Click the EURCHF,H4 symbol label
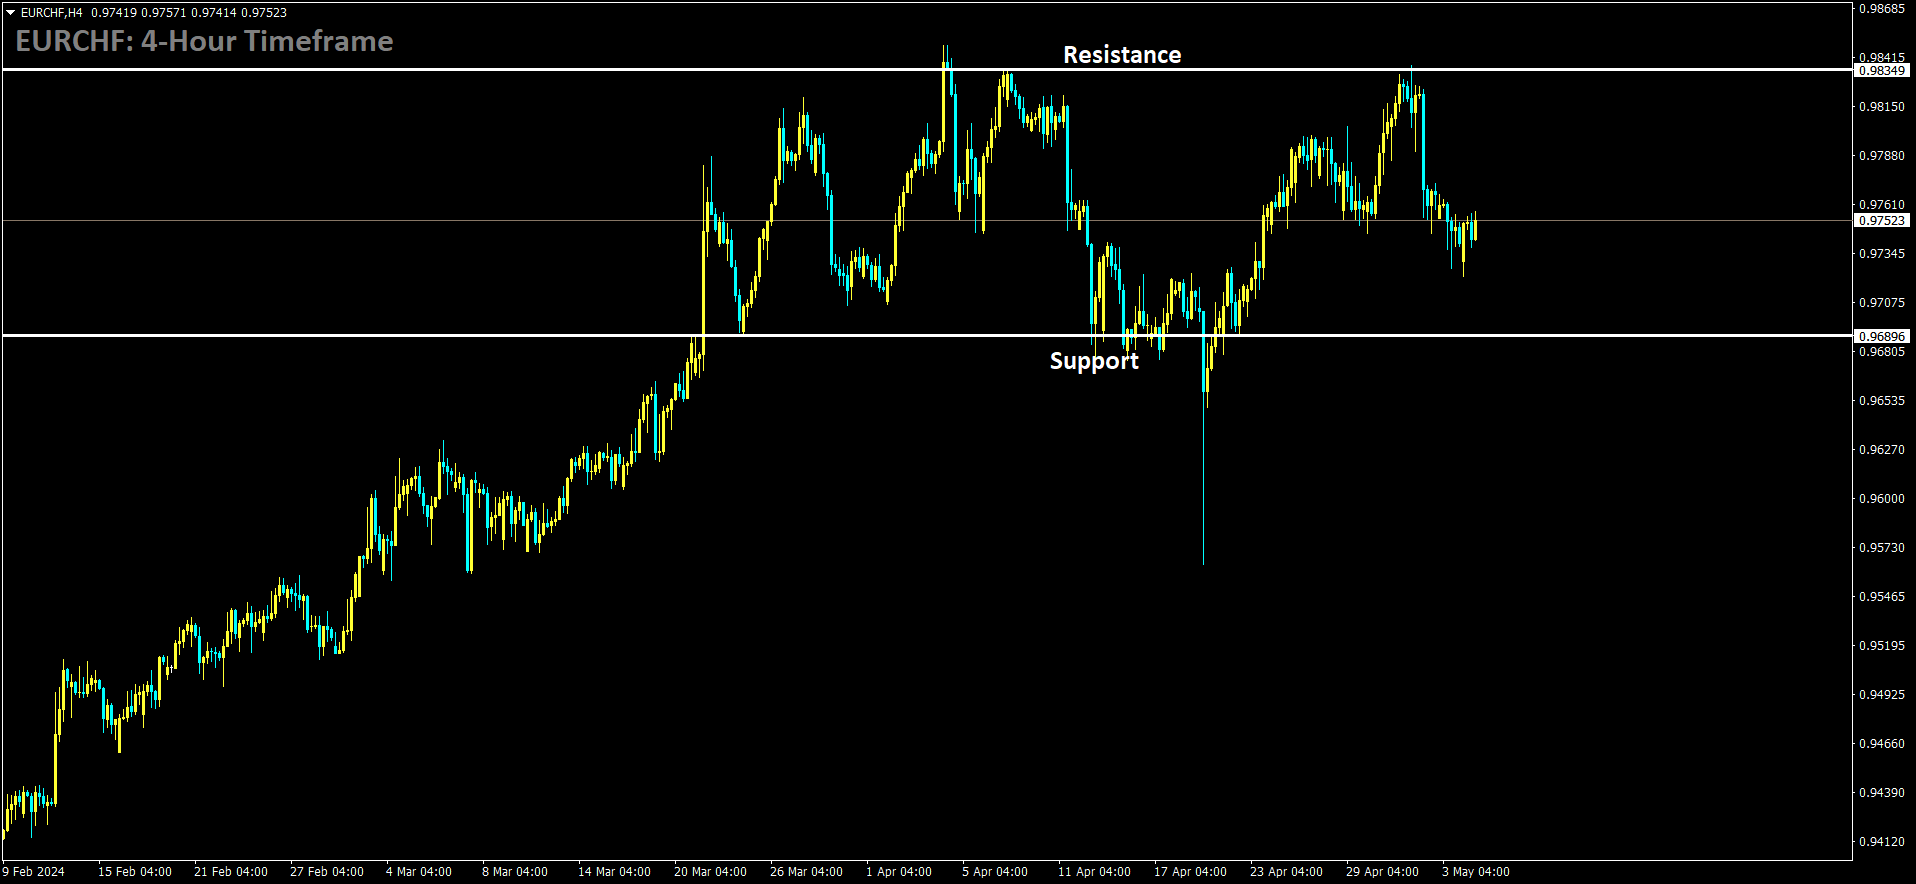Image resolution: width=1916 pixels, height=884 pixels. tap(51, 13)
